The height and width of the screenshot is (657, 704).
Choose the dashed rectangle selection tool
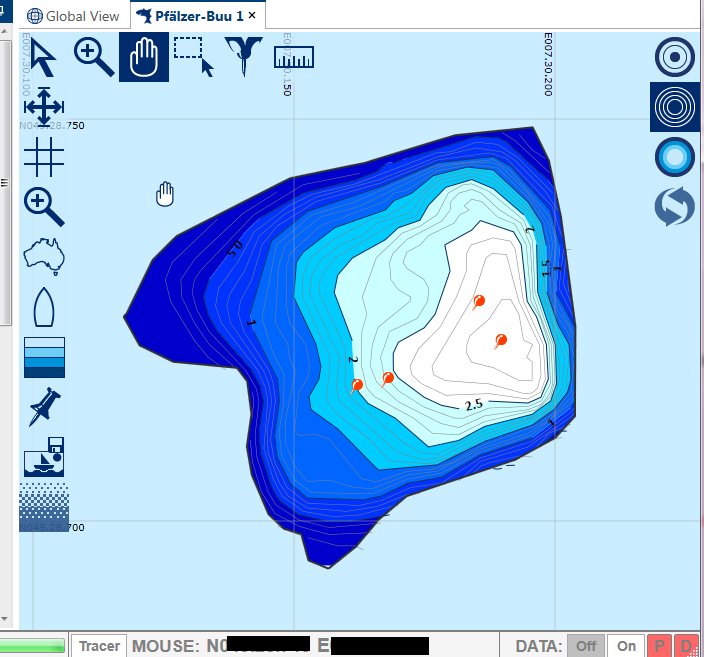pyautogui.click(x=194, y=56)
